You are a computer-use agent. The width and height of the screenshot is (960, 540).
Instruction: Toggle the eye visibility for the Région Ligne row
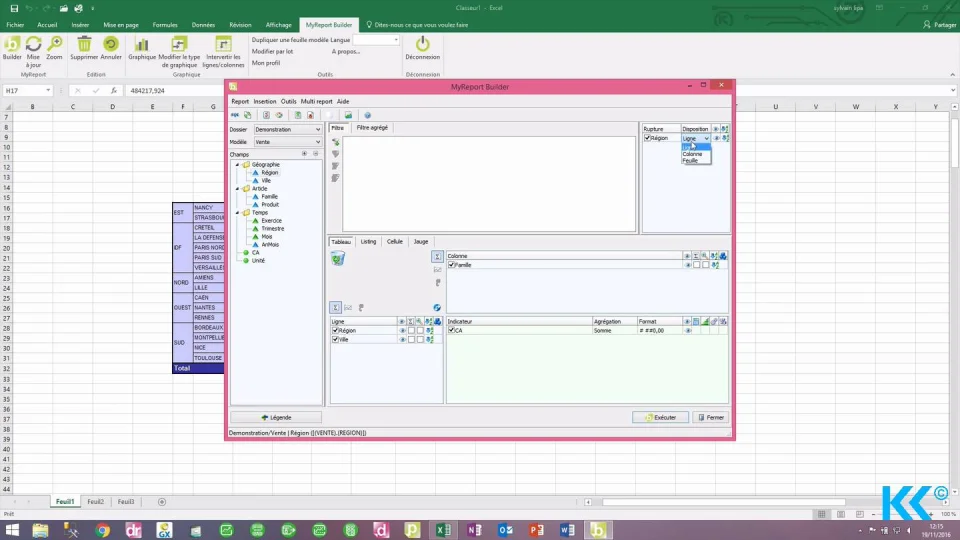pos(402,331)
